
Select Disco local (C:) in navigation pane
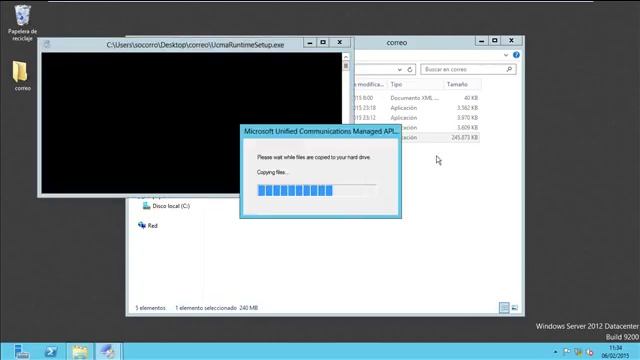(166, 206)
